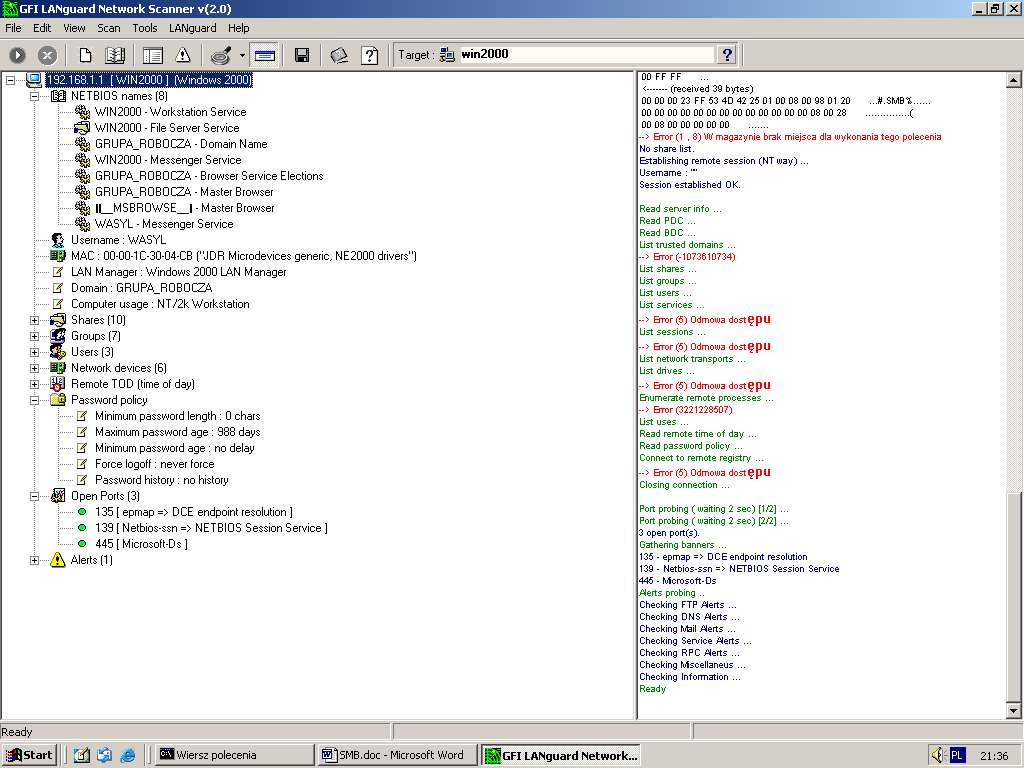Image resolution: width=1024 pixels, height=768 pixels.
Task: Click the MAC address network card icon
Action: click(58, 256)
